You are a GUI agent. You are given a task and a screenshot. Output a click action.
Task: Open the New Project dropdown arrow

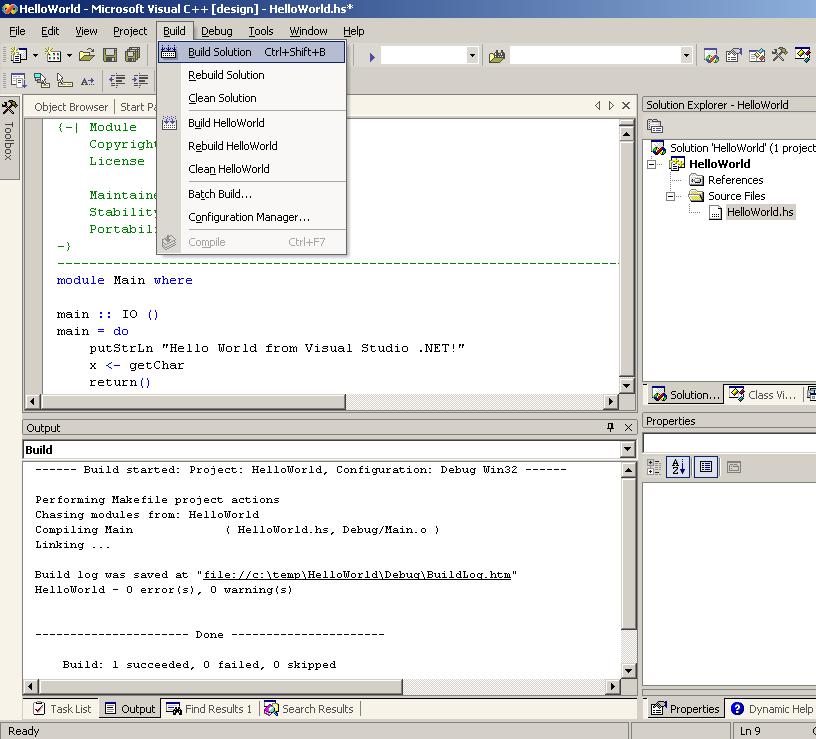35,55
